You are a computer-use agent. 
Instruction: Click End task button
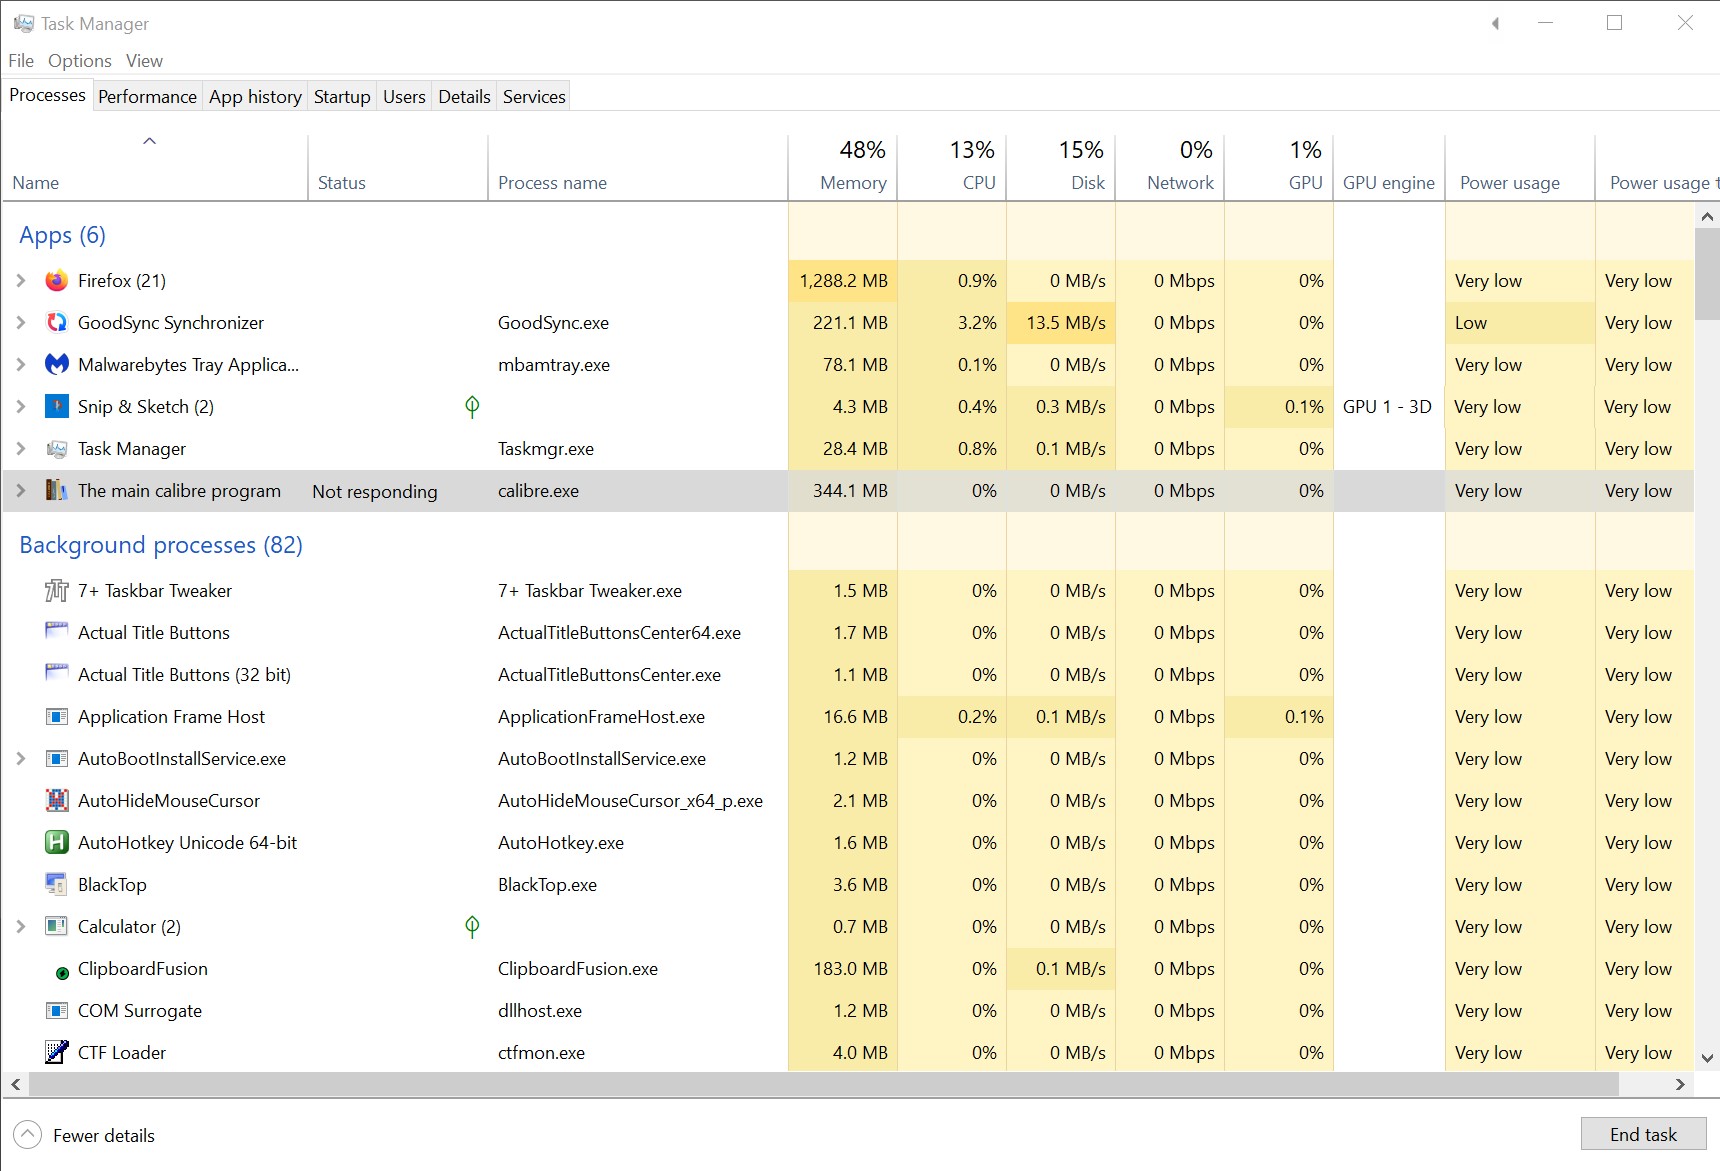pos(1643,1134)
